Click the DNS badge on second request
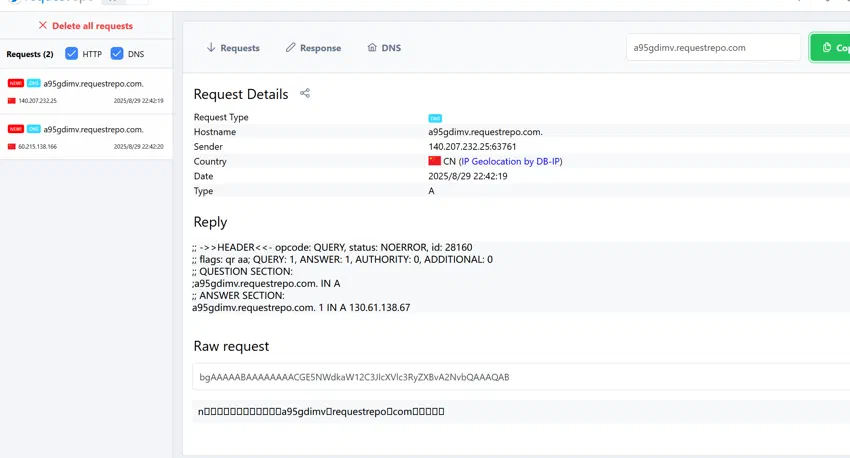Image resolution: width=850 pixels, height=458 pixels. [34, 129]
